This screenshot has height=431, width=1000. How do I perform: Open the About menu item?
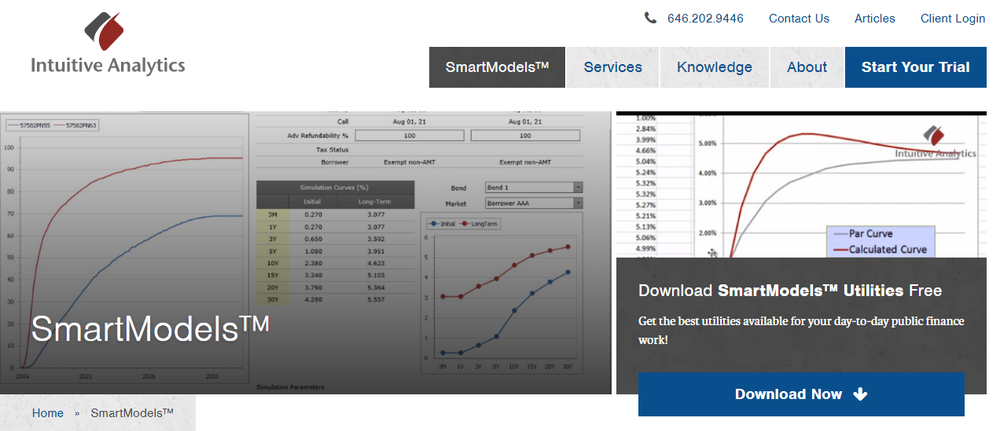(x=807, y=67)
